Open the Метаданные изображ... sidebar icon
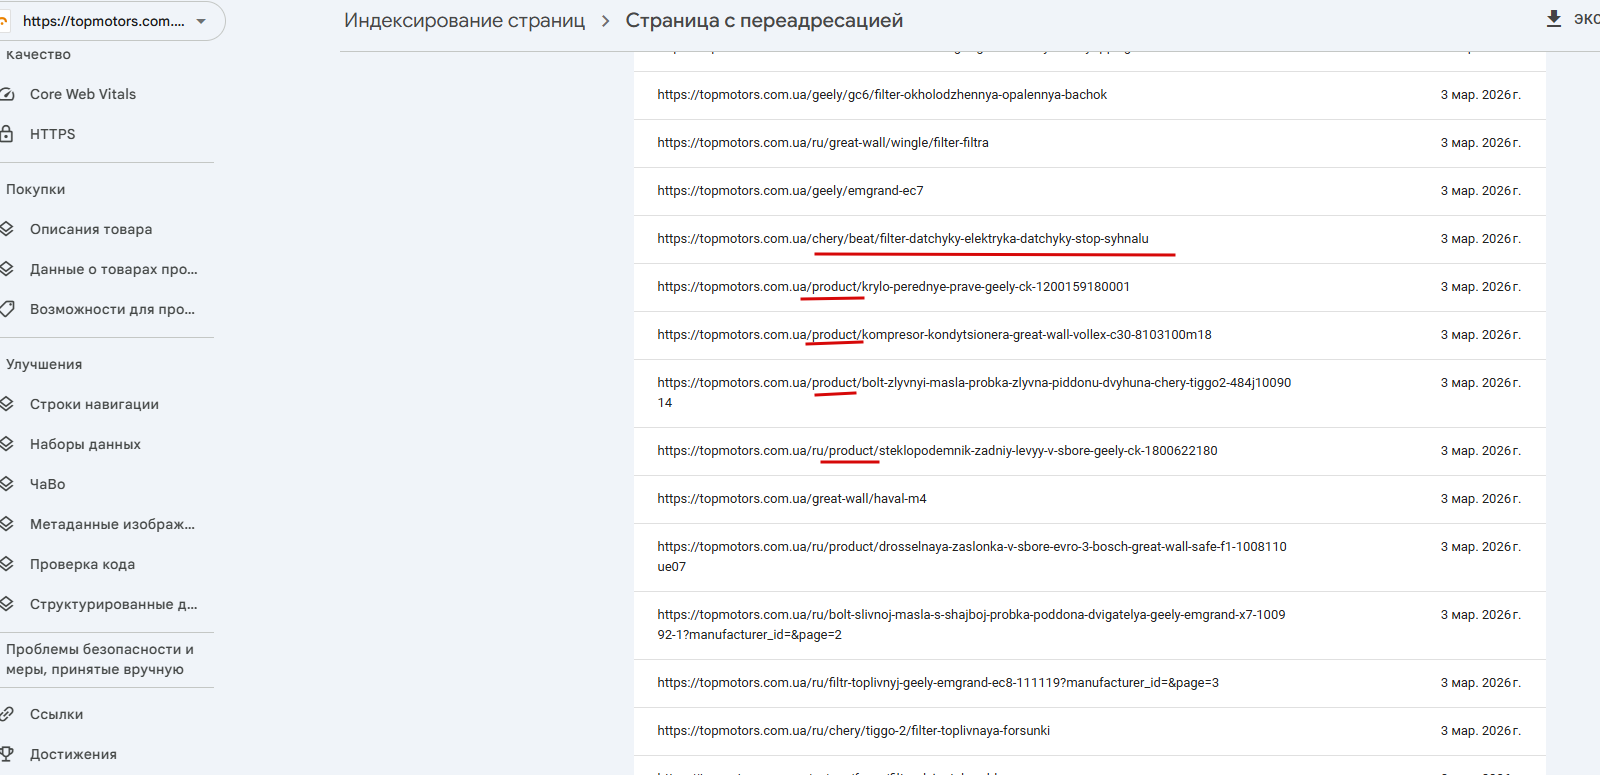Screen dimensions: 1600x775 pyautogui.click(x=6, y=524)
